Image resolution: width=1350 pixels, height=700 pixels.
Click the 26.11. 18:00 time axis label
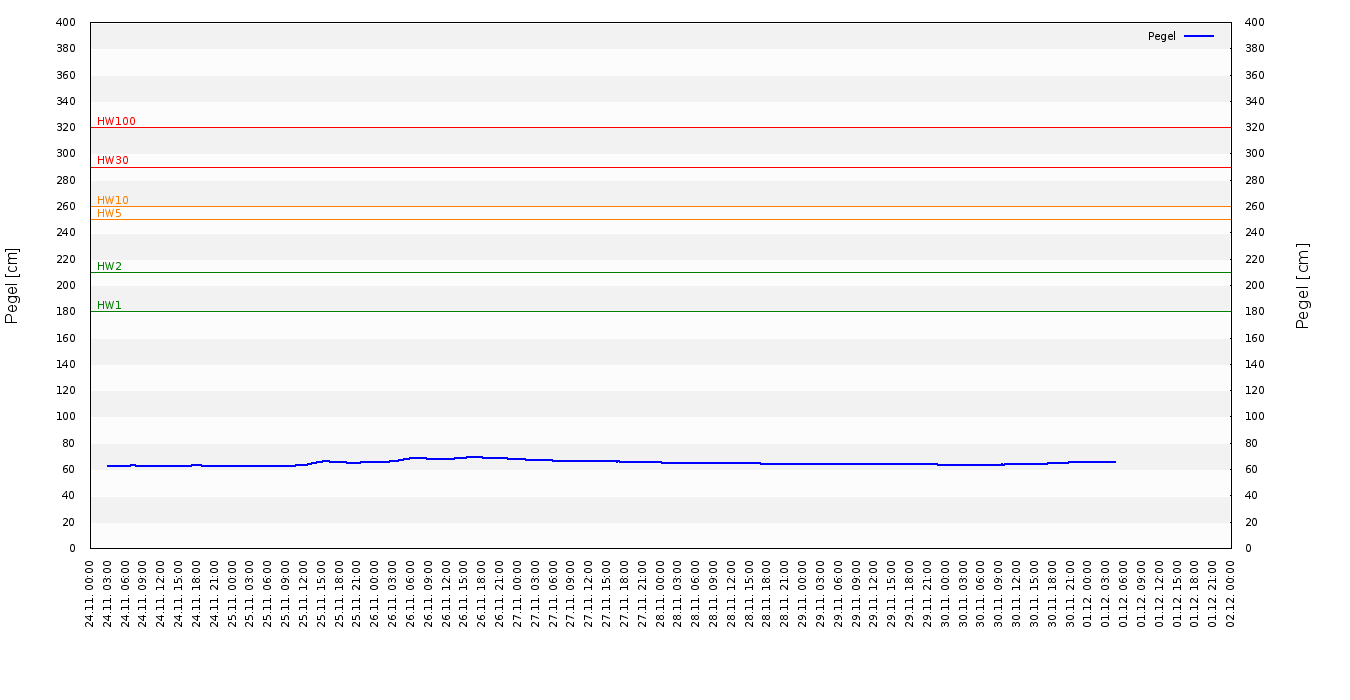(483, 593)
